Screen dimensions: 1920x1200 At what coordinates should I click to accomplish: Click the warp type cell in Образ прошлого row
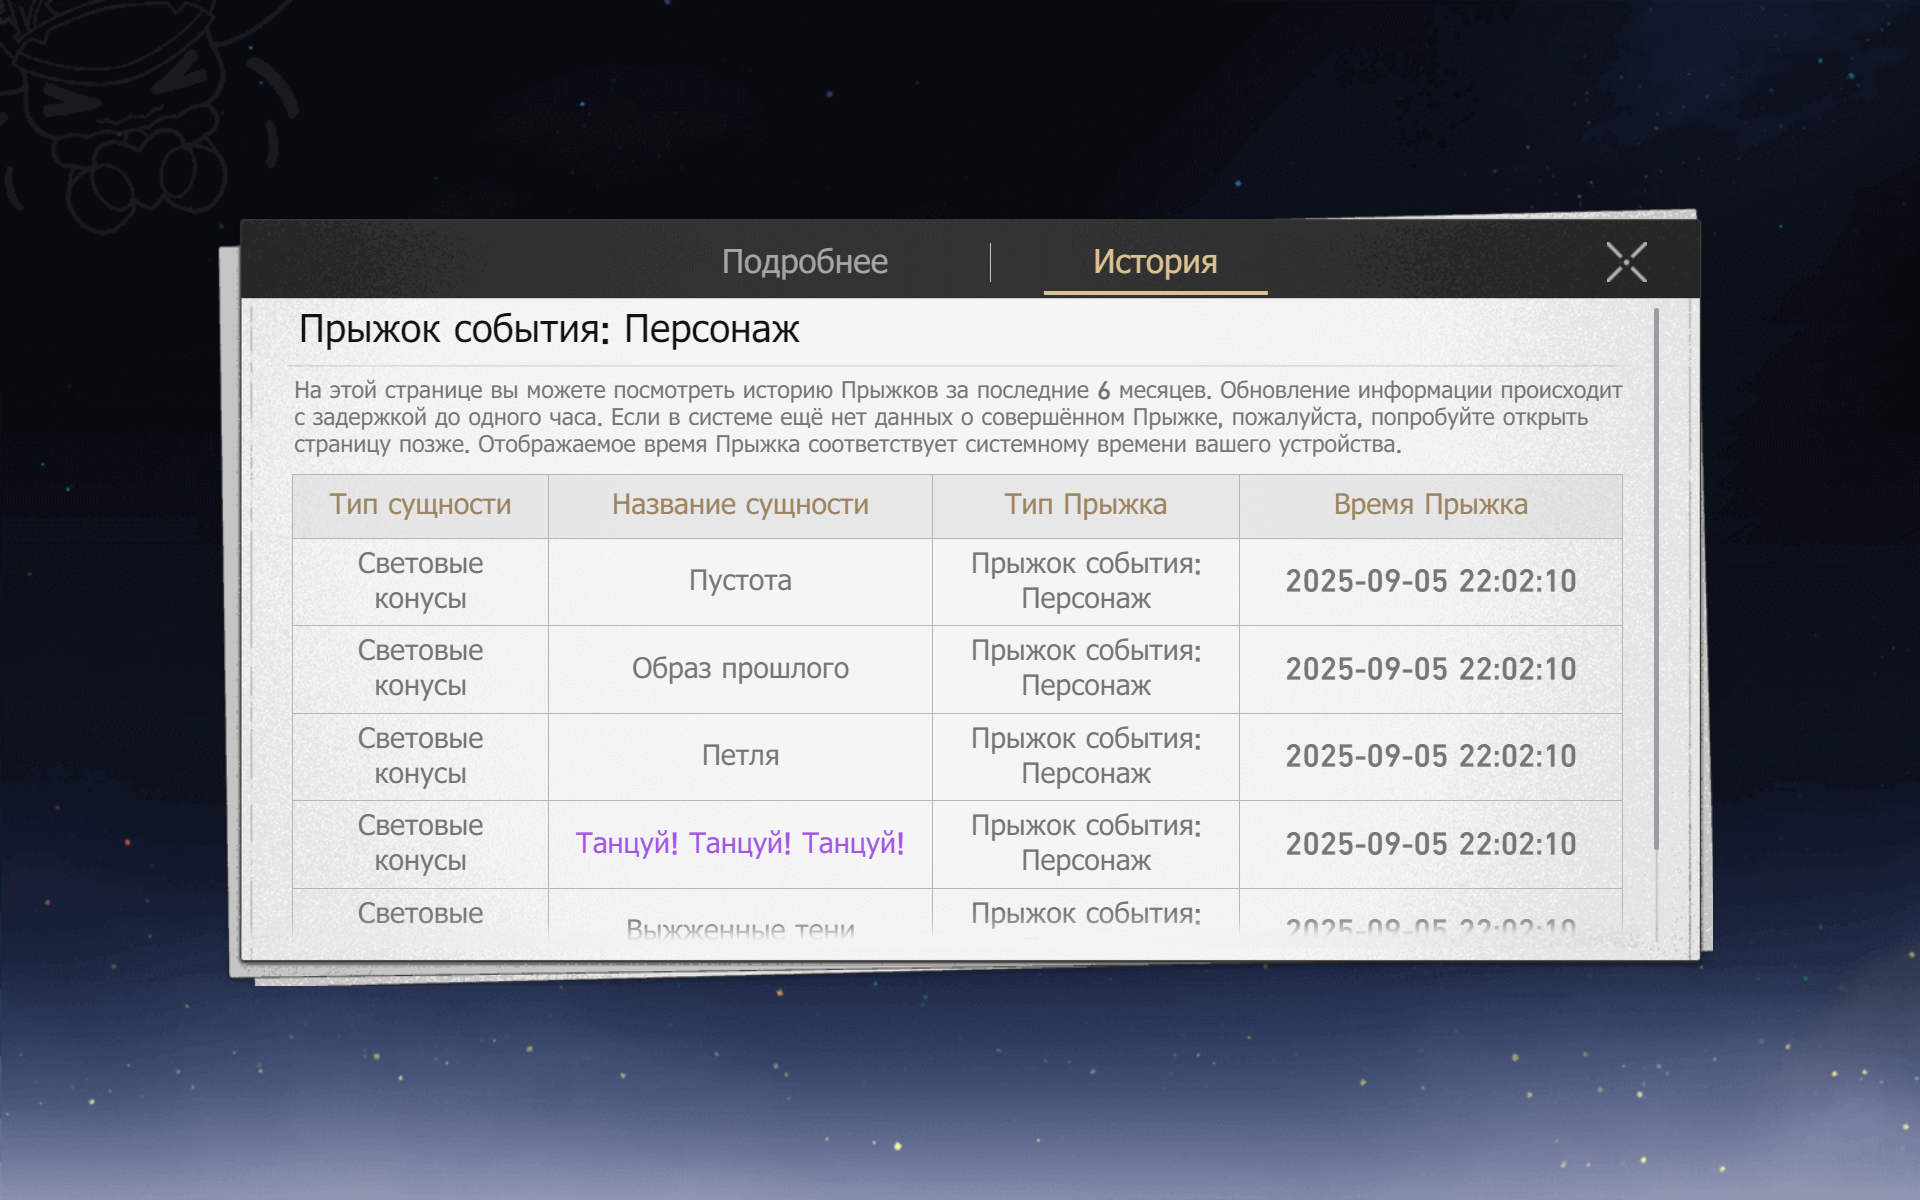1085,669
